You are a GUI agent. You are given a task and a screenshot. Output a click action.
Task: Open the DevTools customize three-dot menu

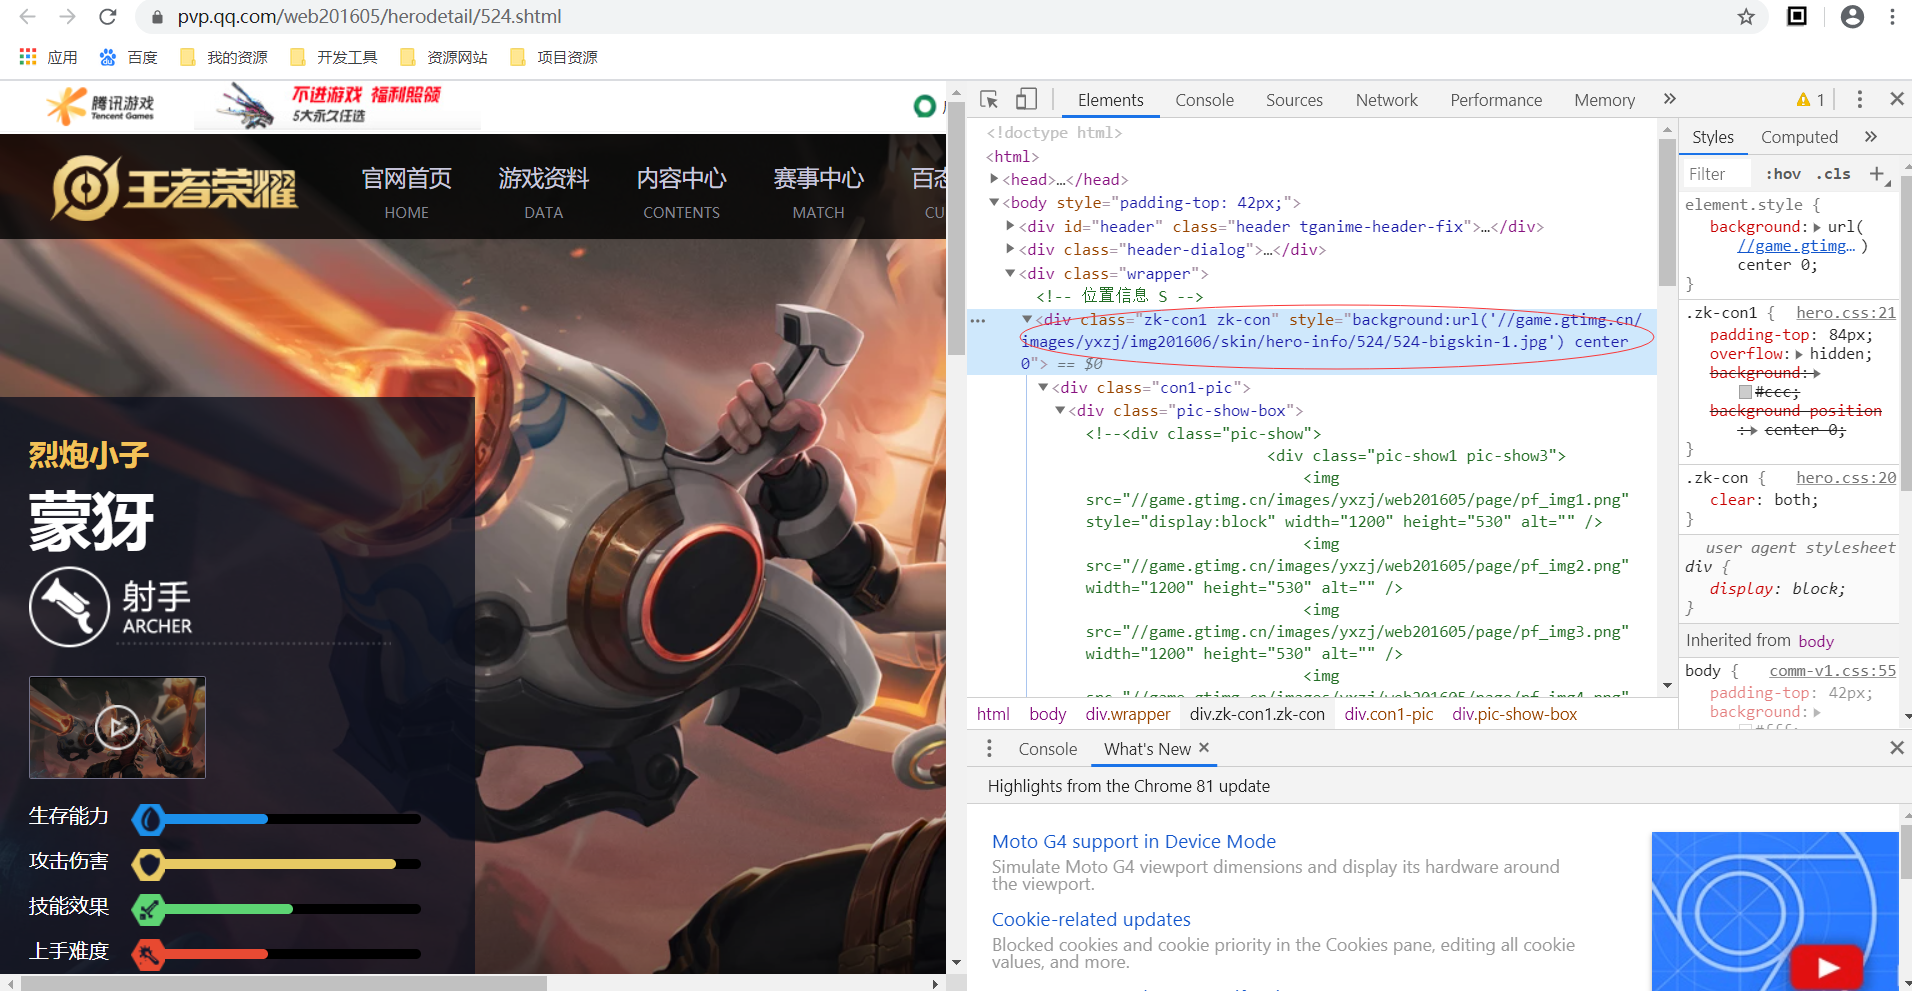pos(1859,99)
